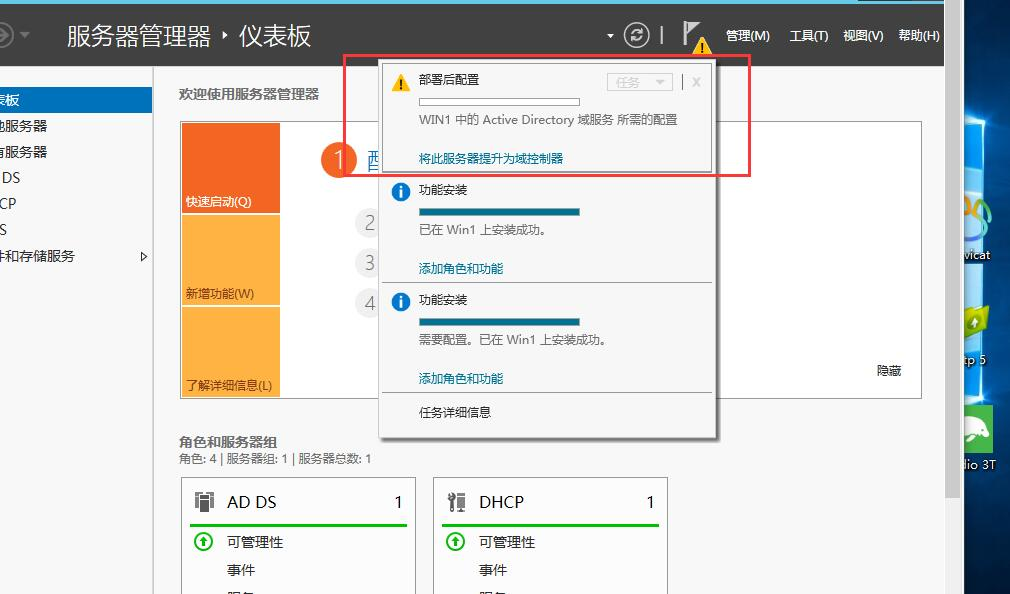Select the dashboard item in the sidebar

point(75,100)
